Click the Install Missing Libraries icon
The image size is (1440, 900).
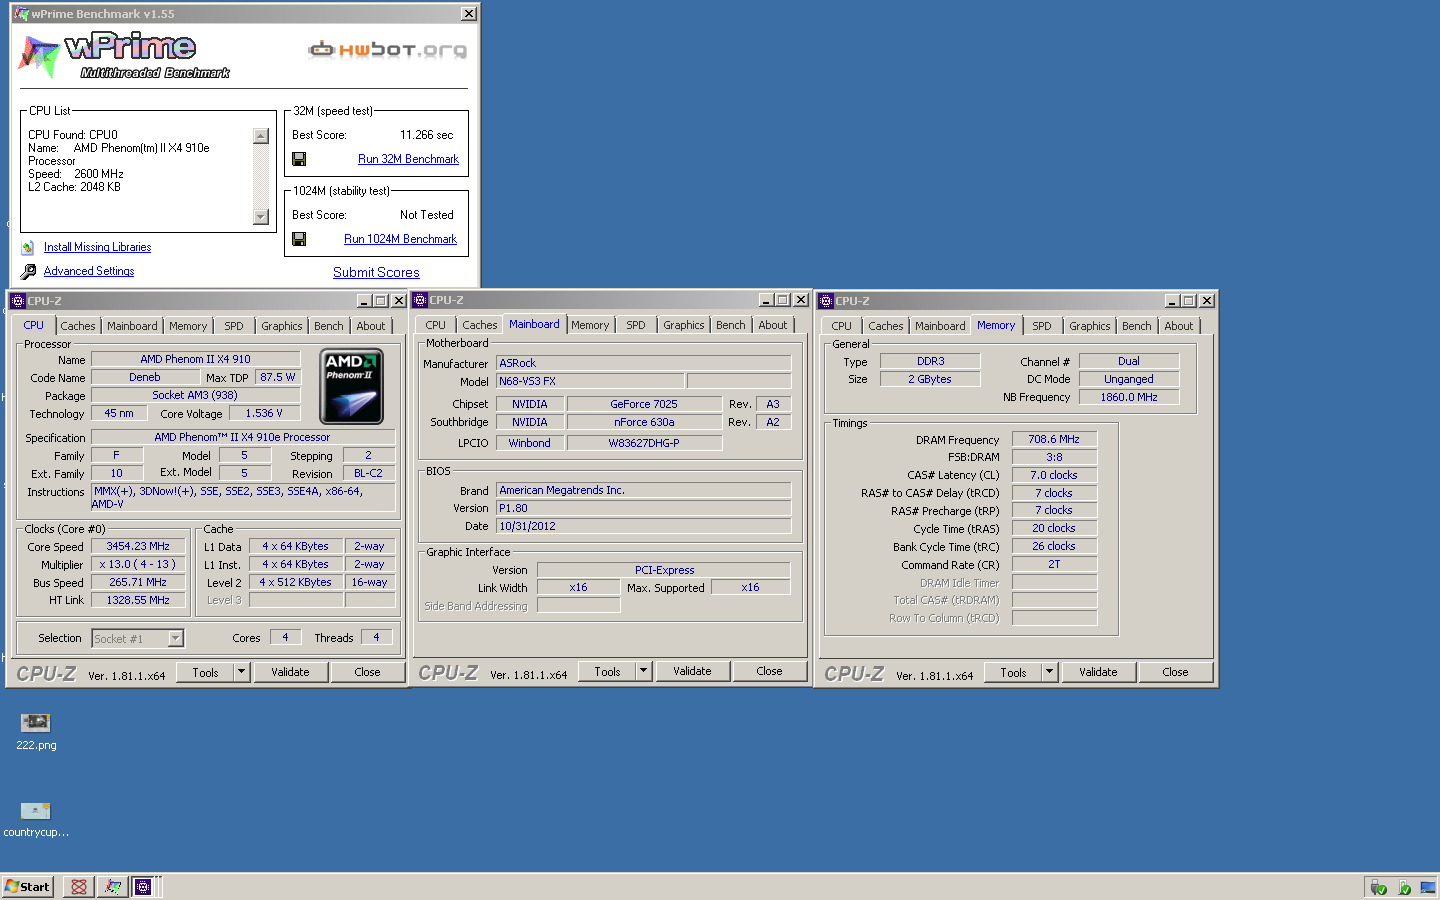click(x=28, y=247)
